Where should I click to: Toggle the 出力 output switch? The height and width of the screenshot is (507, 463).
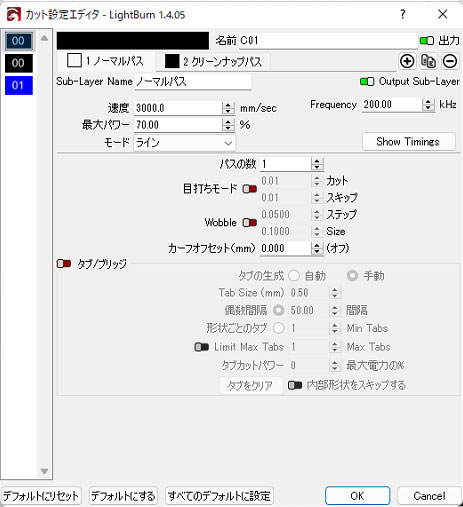tap(426, 41)
